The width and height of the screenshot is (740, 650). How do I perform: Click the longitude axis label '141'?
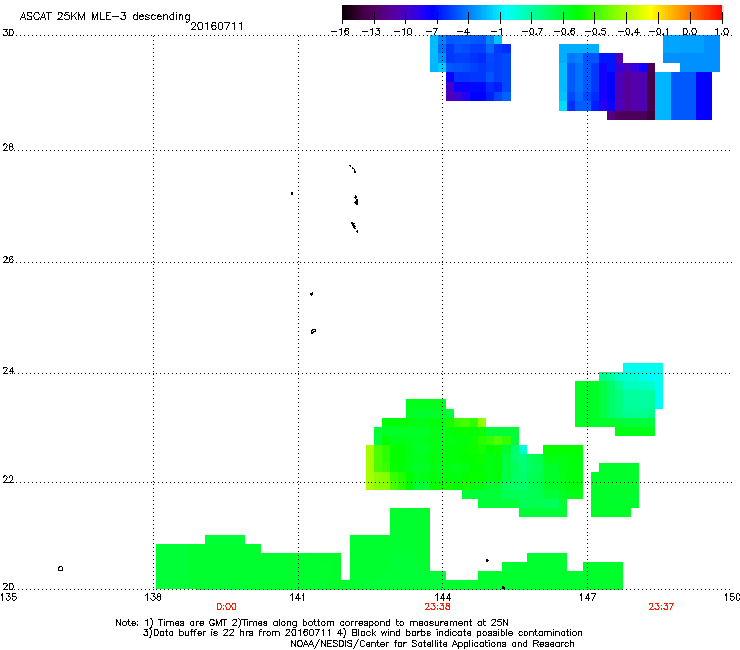297,597
